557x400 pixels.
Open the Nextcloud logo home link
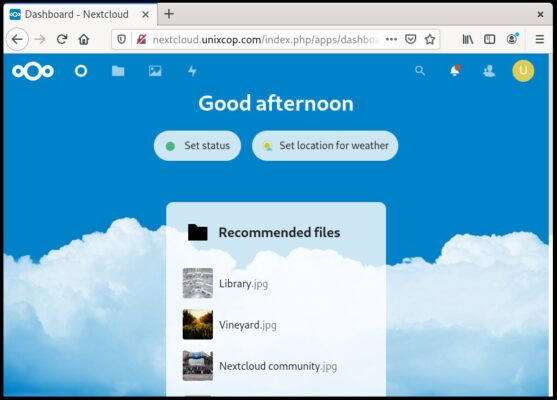point(33,71)
